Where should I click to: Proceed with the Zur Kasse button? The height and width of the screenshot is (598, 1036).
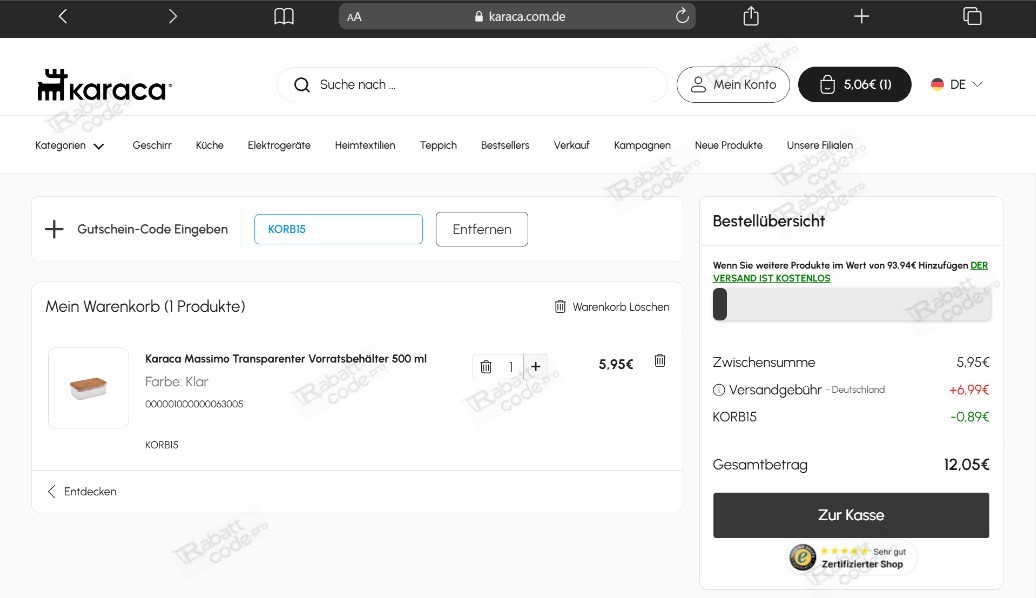tap(851, 515)
